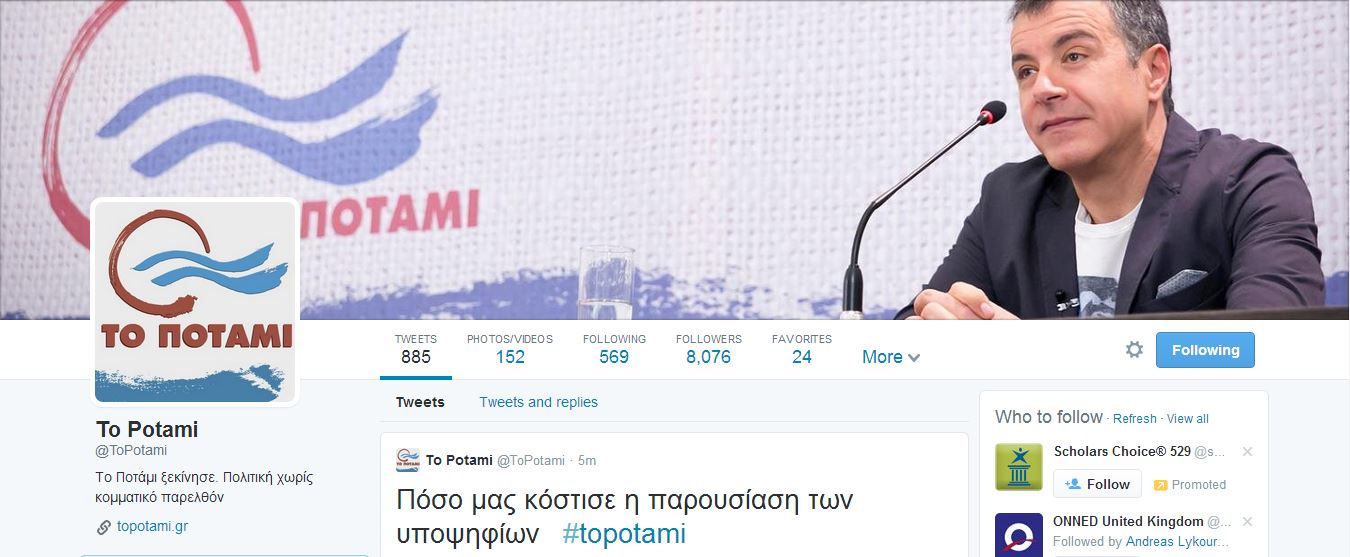1350x557 pixels.
Task: Click the link icon beside topotami.gr
Action: [x=104, y=527]
